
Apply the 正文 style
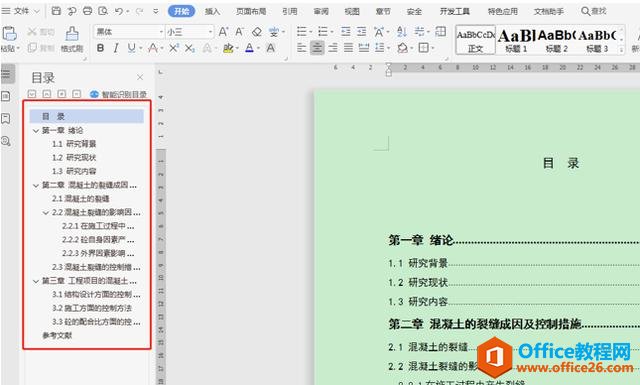click(476, 40)
